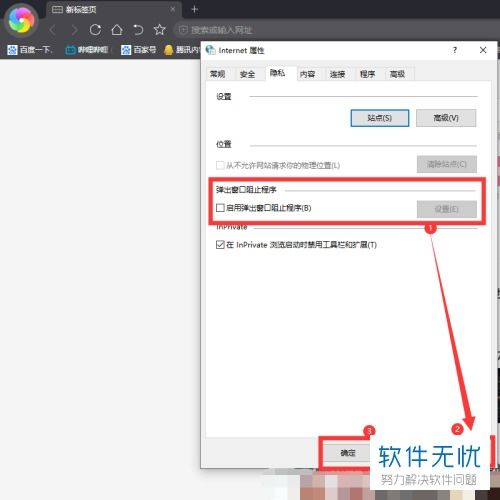Open the home page icon
Image resolution: width=500 pixels, height=500 pixels.
point(117,30)
